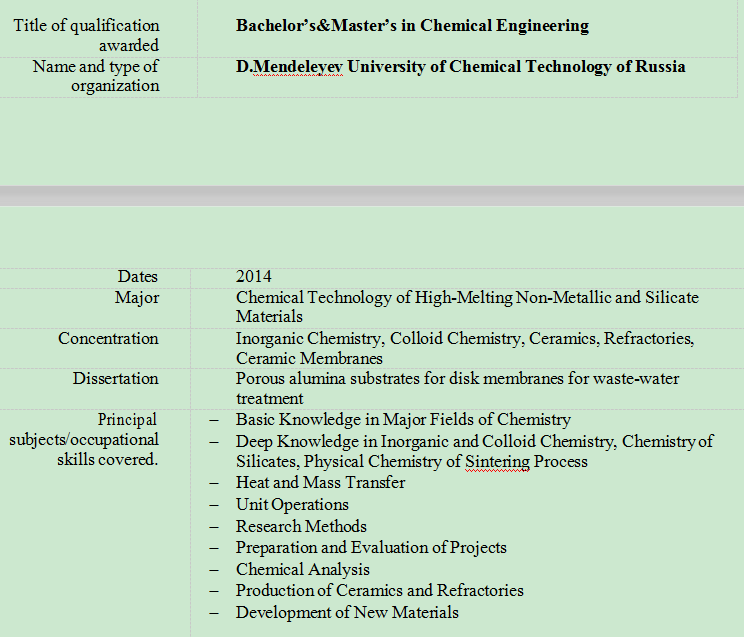Click the "Name and type of organization" label
Viewport: 744px width, 637px height.
[x=96, y=76]
